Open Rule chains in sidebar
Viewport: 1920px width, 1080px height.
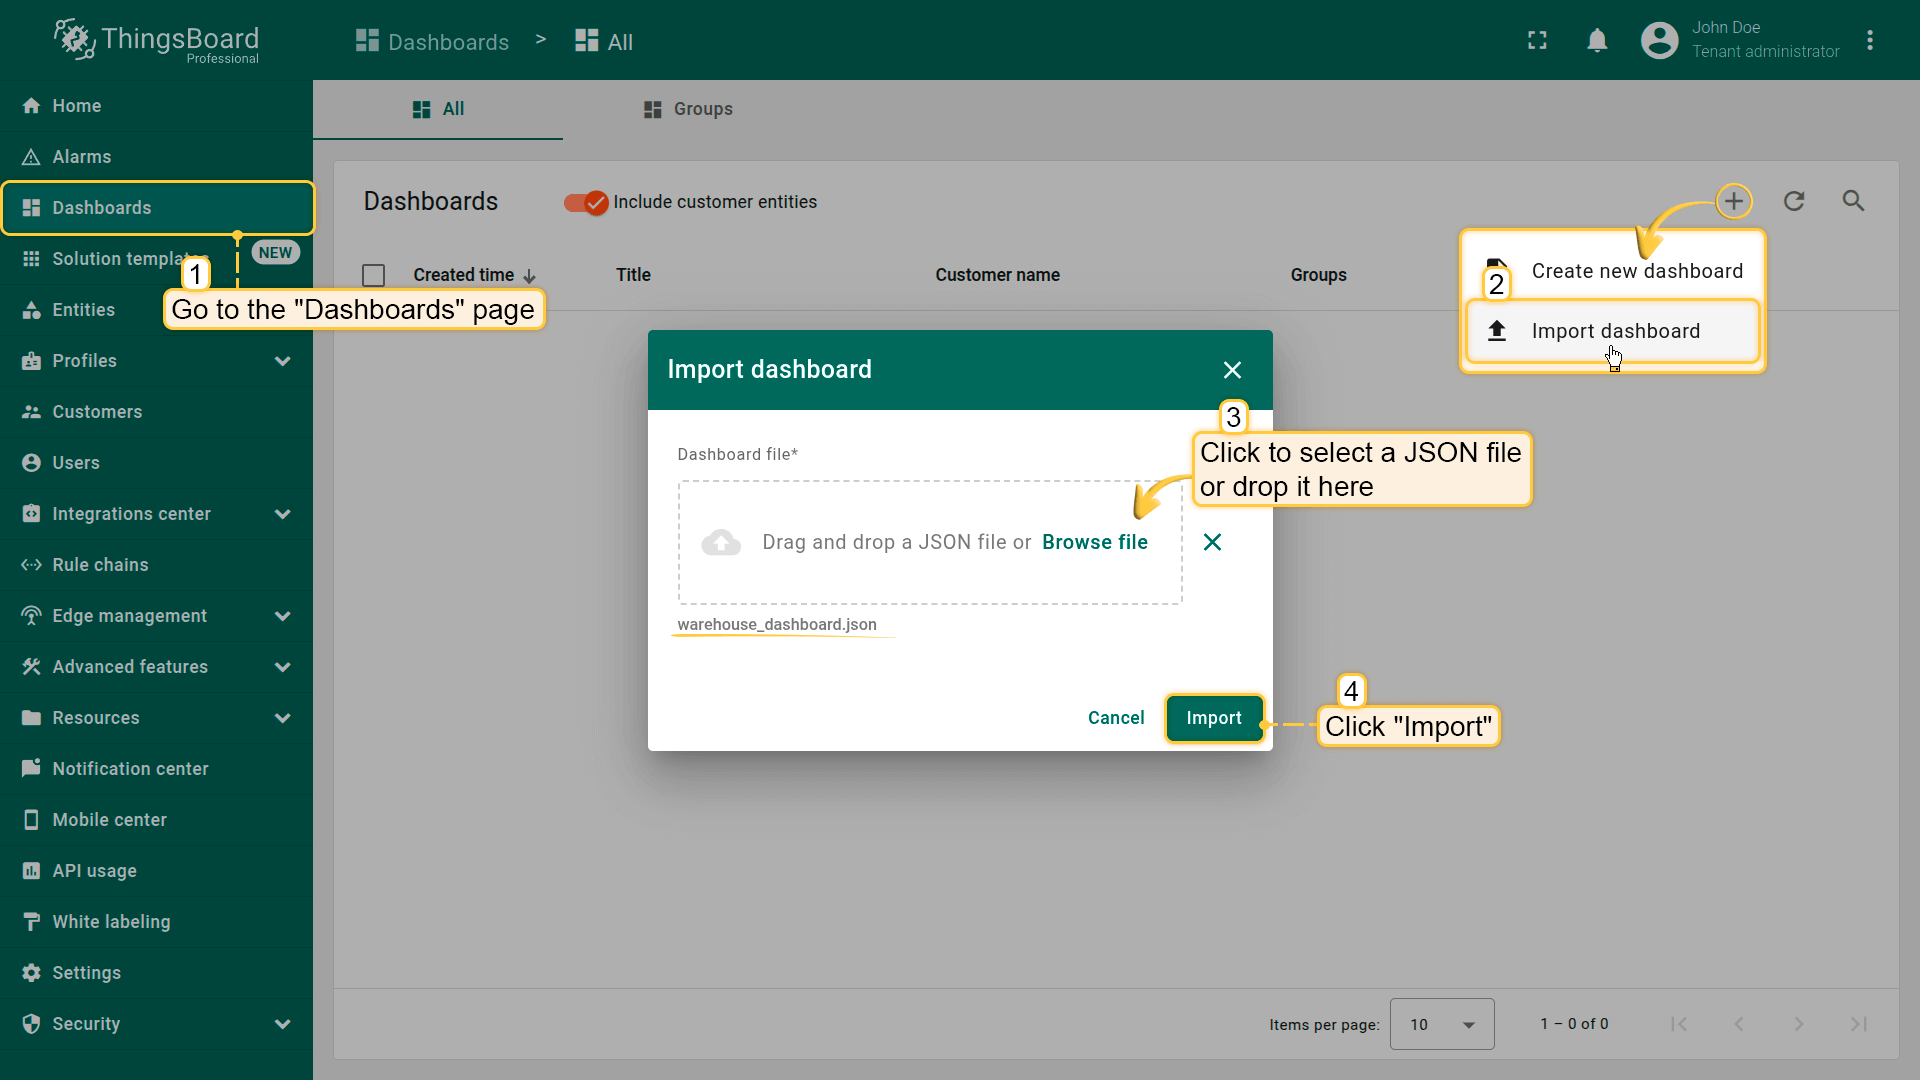[100, 565]
